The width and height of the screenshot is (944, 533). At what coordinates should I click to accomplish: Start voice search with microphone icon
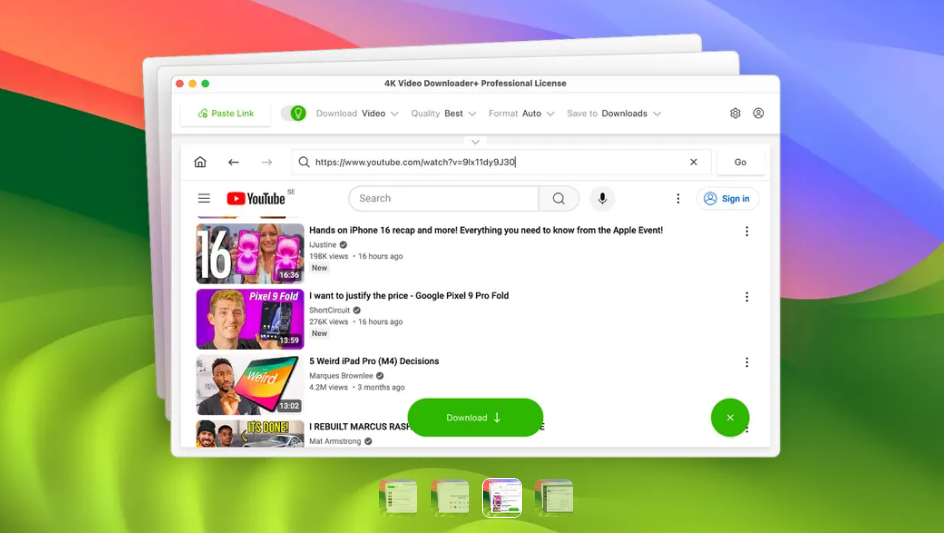point(602,198)
